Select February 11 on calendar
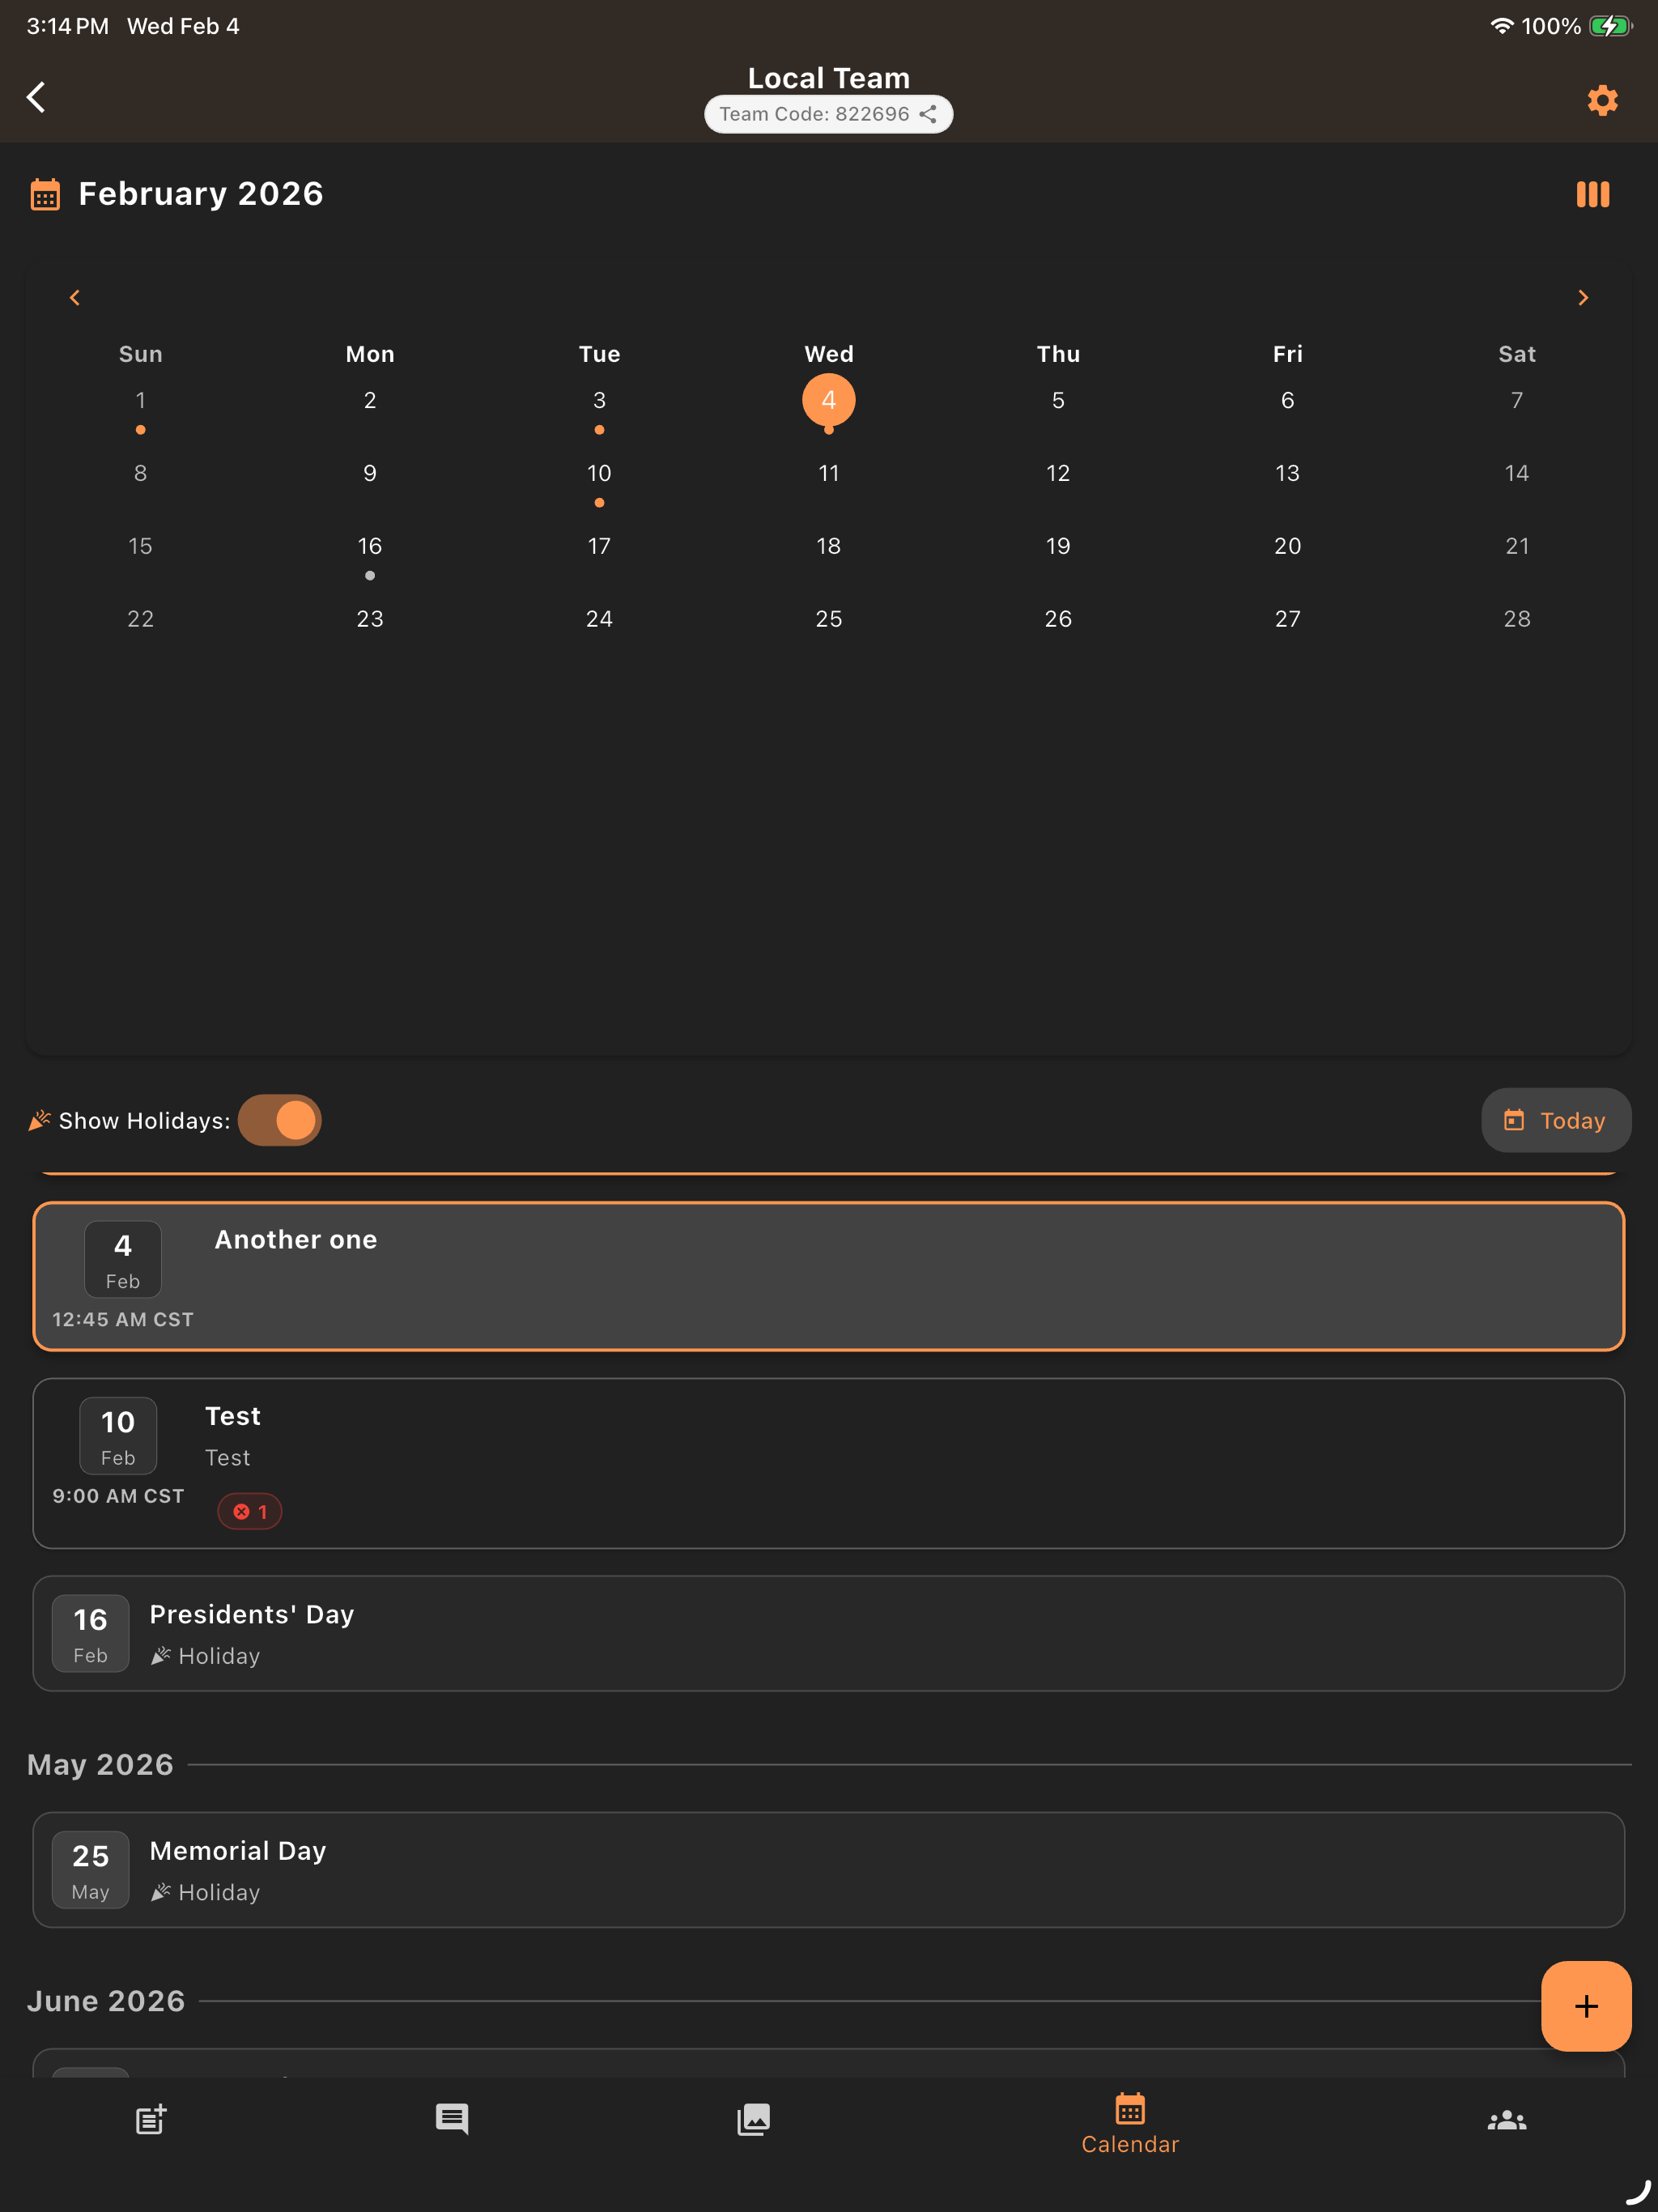Viewport: 1658px width, 2212px height. (828, 473)
